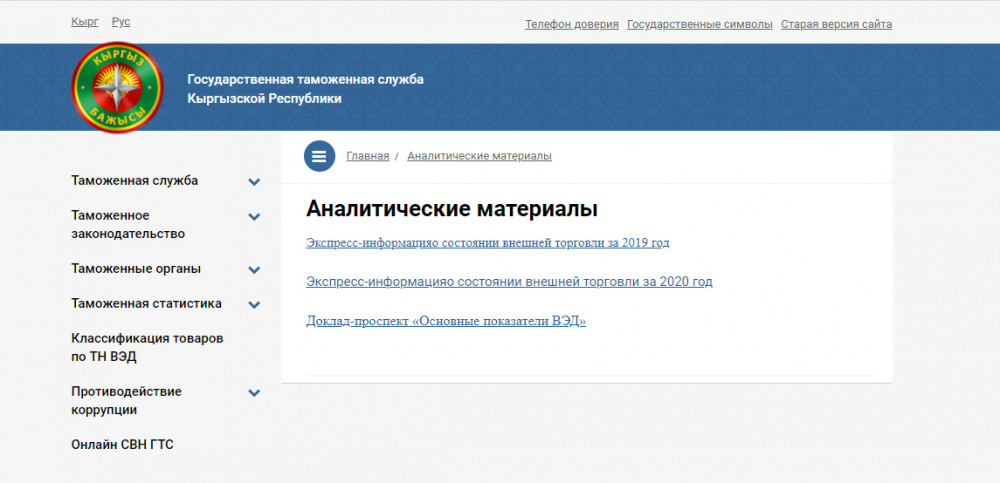Screen dimensions: 1000x483
Task: Open Государственные символы page
Action: 699,25
